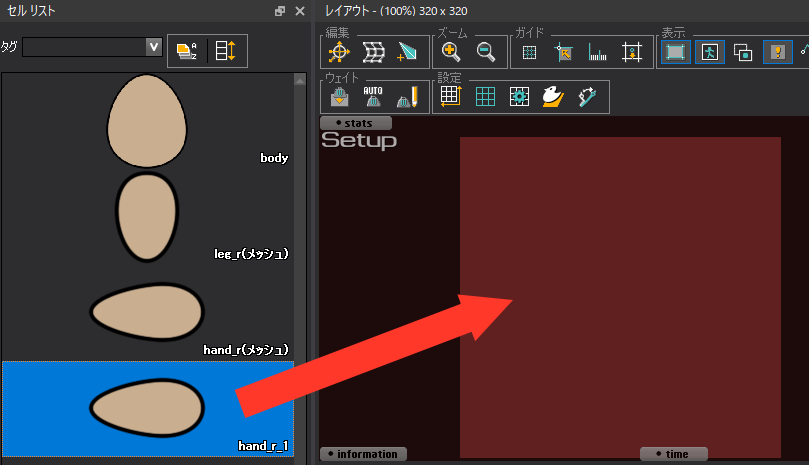Select the hand_r_1 cell
Image resolution: width=809 pixels, height=465 pixels.
(148, 409)
